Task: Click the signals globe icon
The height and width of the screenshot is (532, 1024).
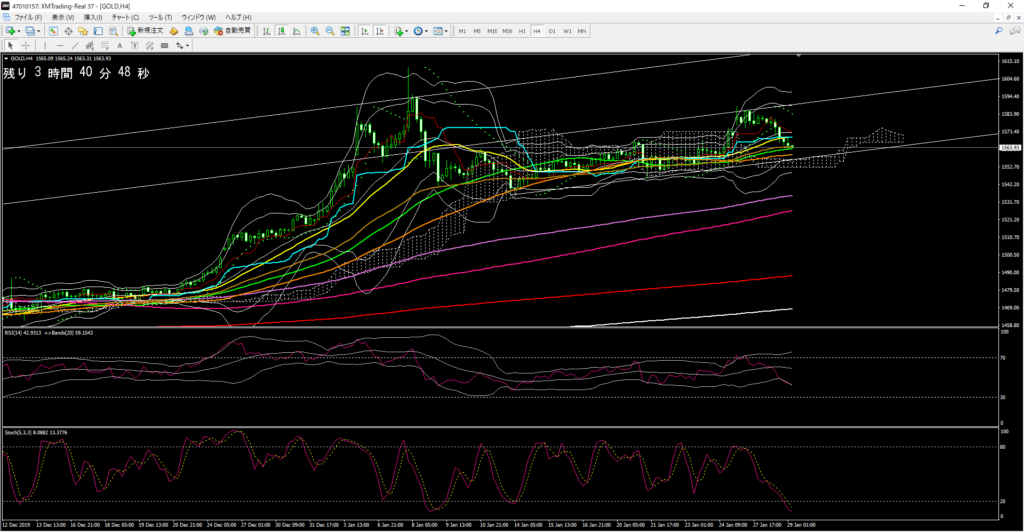Action: pyautogui.click(x=203, y=31)
